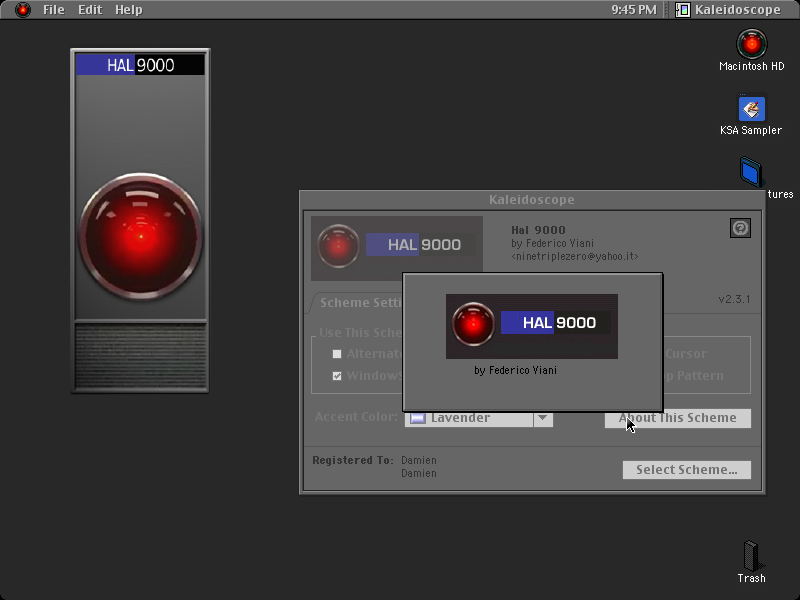Click the speaker grille of the HAL panel
The height and width of the screenshot is (600, 800).
(141, 356)
